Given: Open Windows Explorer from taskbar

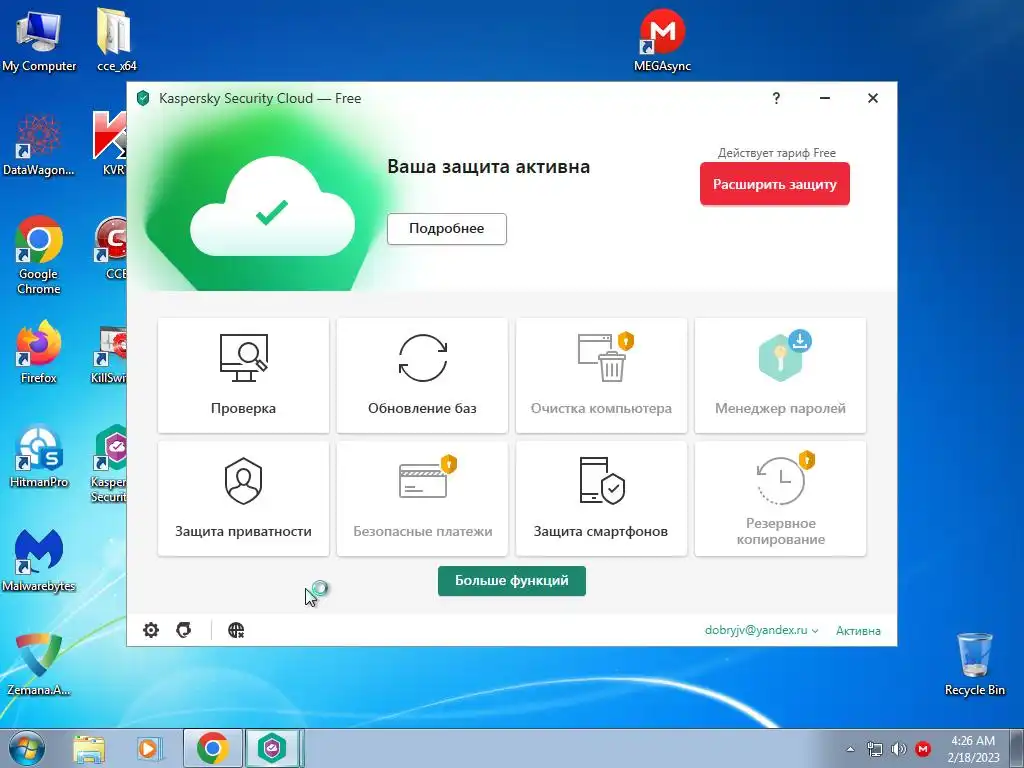Looking at the screenshot, I should click(x=89, y=748).
